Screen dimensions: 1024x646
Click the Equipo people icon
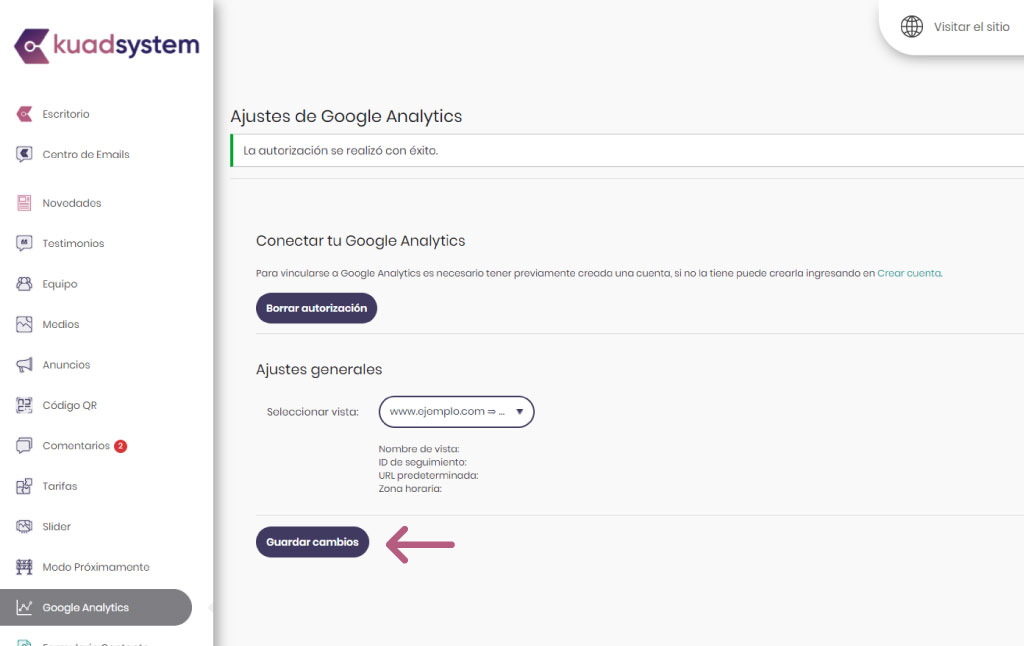tap(24, 284)
